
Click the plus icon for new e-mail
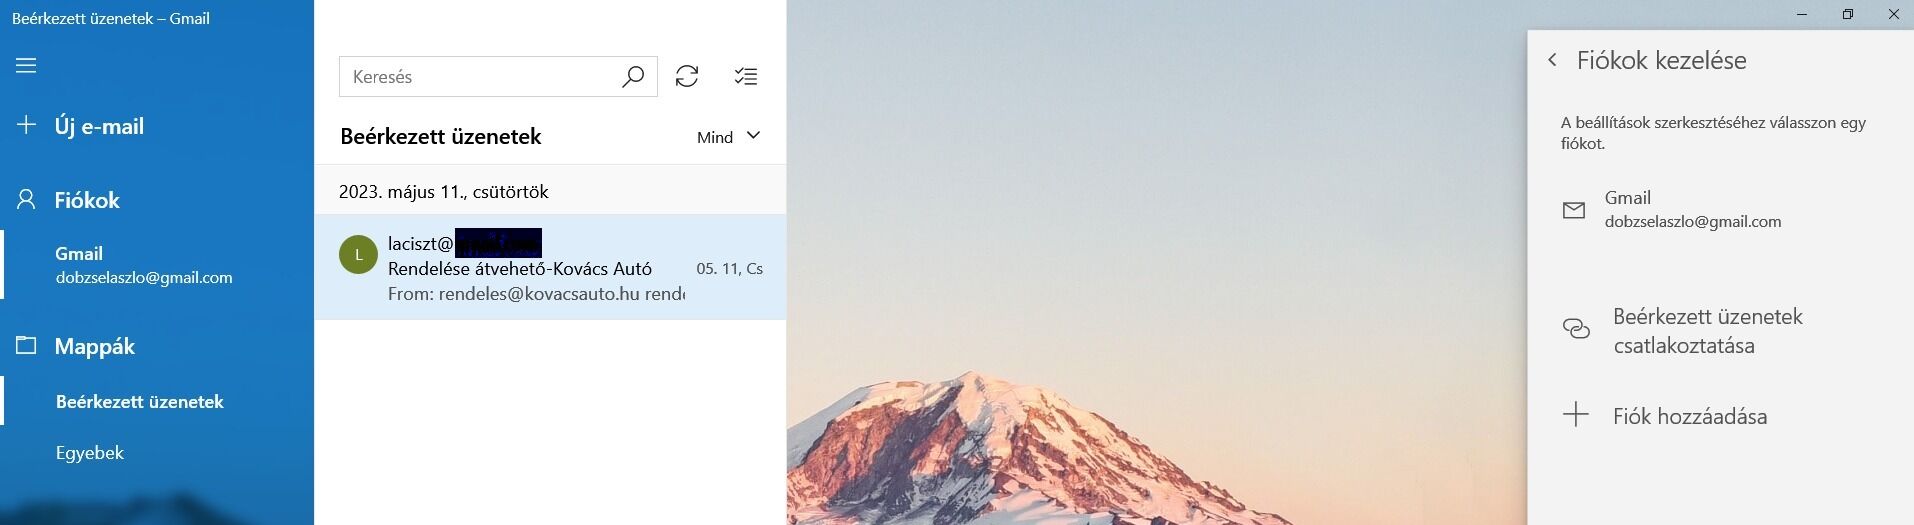[26, 125]
